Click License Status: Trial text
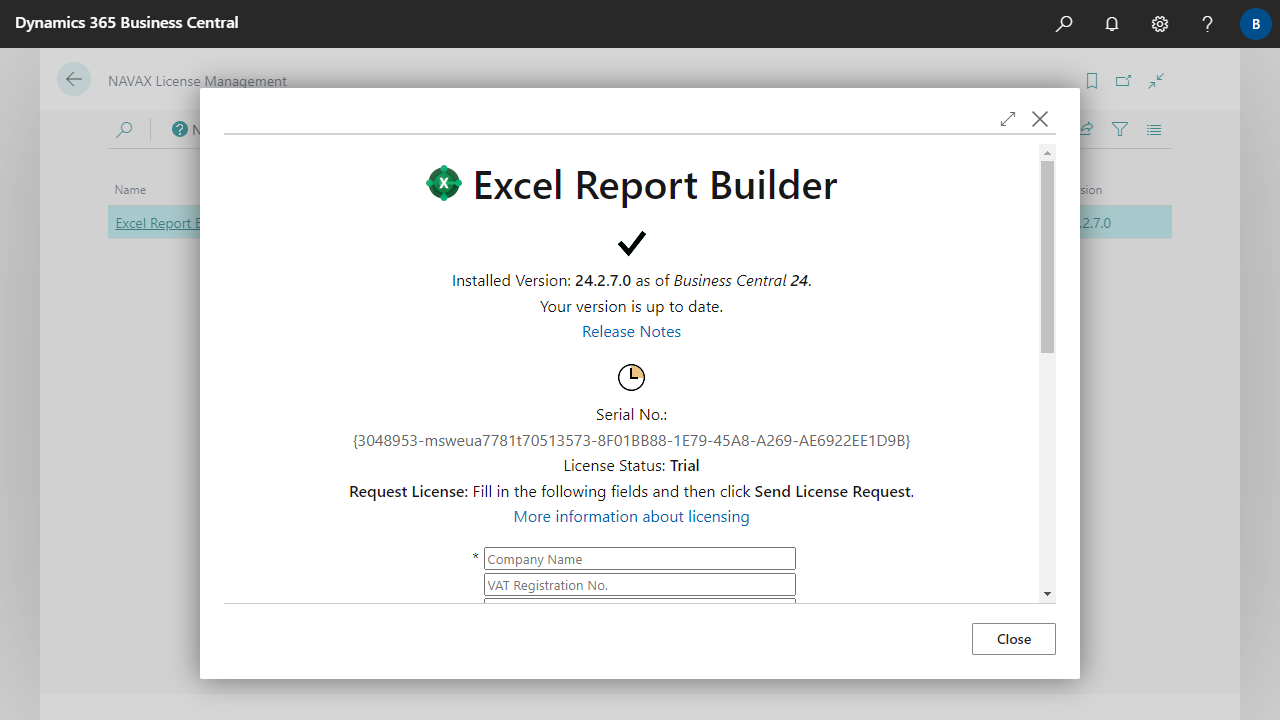 (631, 465)
